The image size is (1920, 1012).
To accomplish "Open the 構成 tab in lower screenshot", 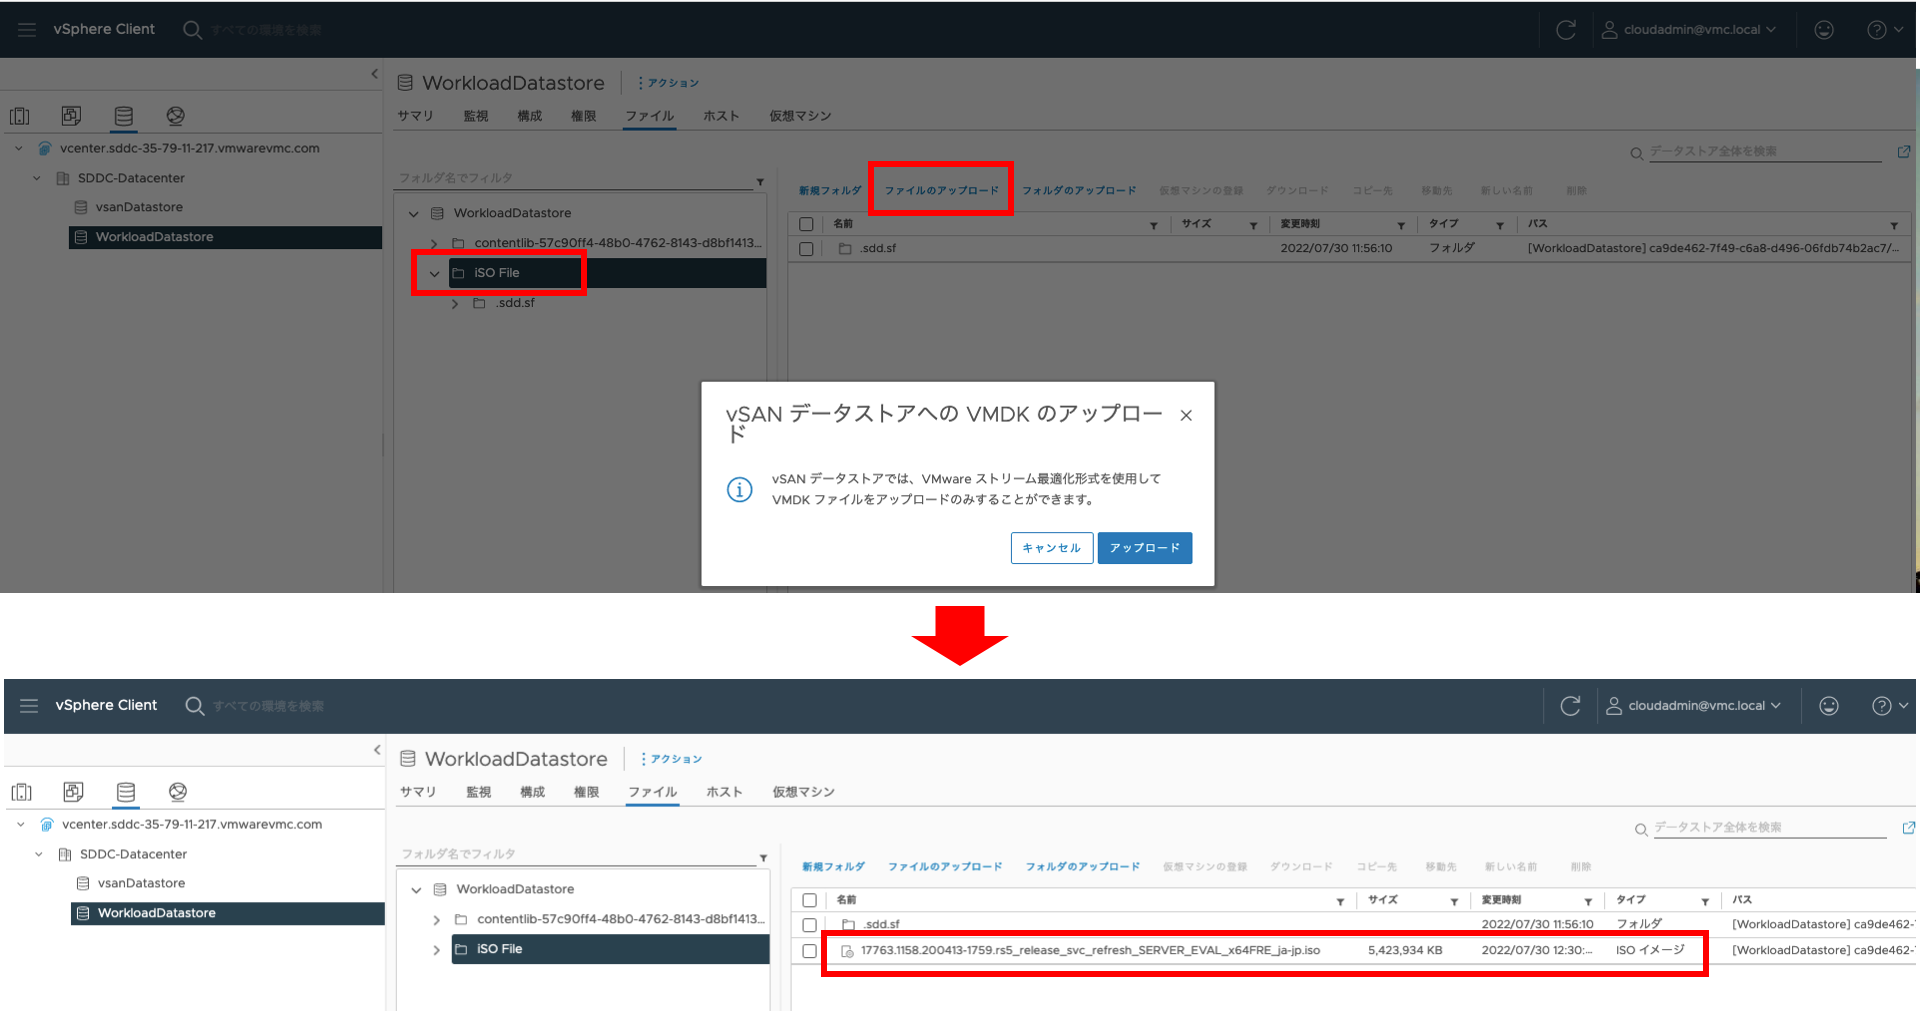I will [x=532, y=792].
